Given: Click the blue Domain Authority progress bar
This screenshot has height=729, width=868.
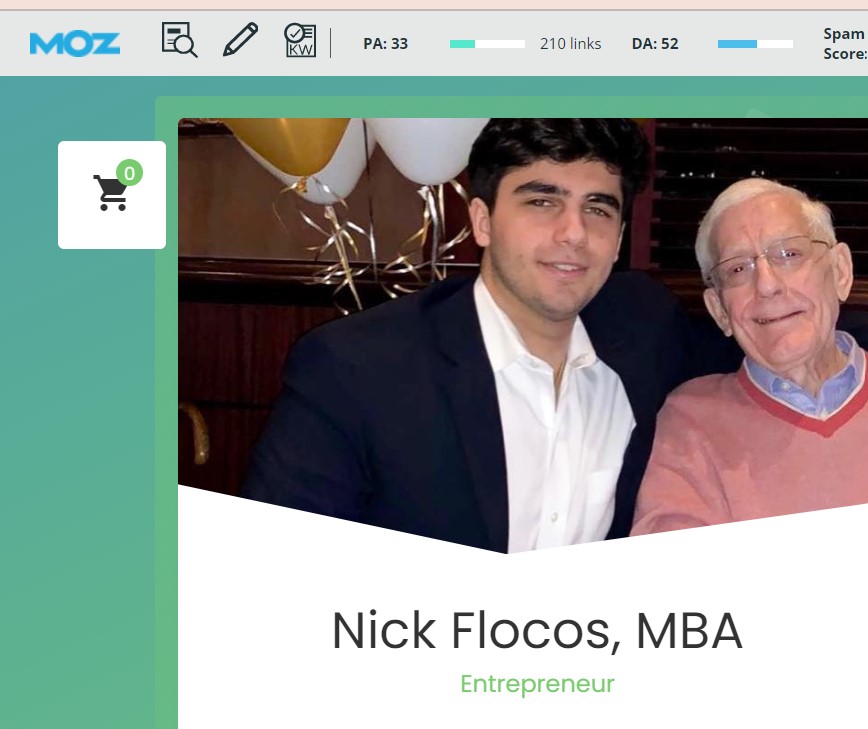Looking at the screenshot, I should click(755, 44).
